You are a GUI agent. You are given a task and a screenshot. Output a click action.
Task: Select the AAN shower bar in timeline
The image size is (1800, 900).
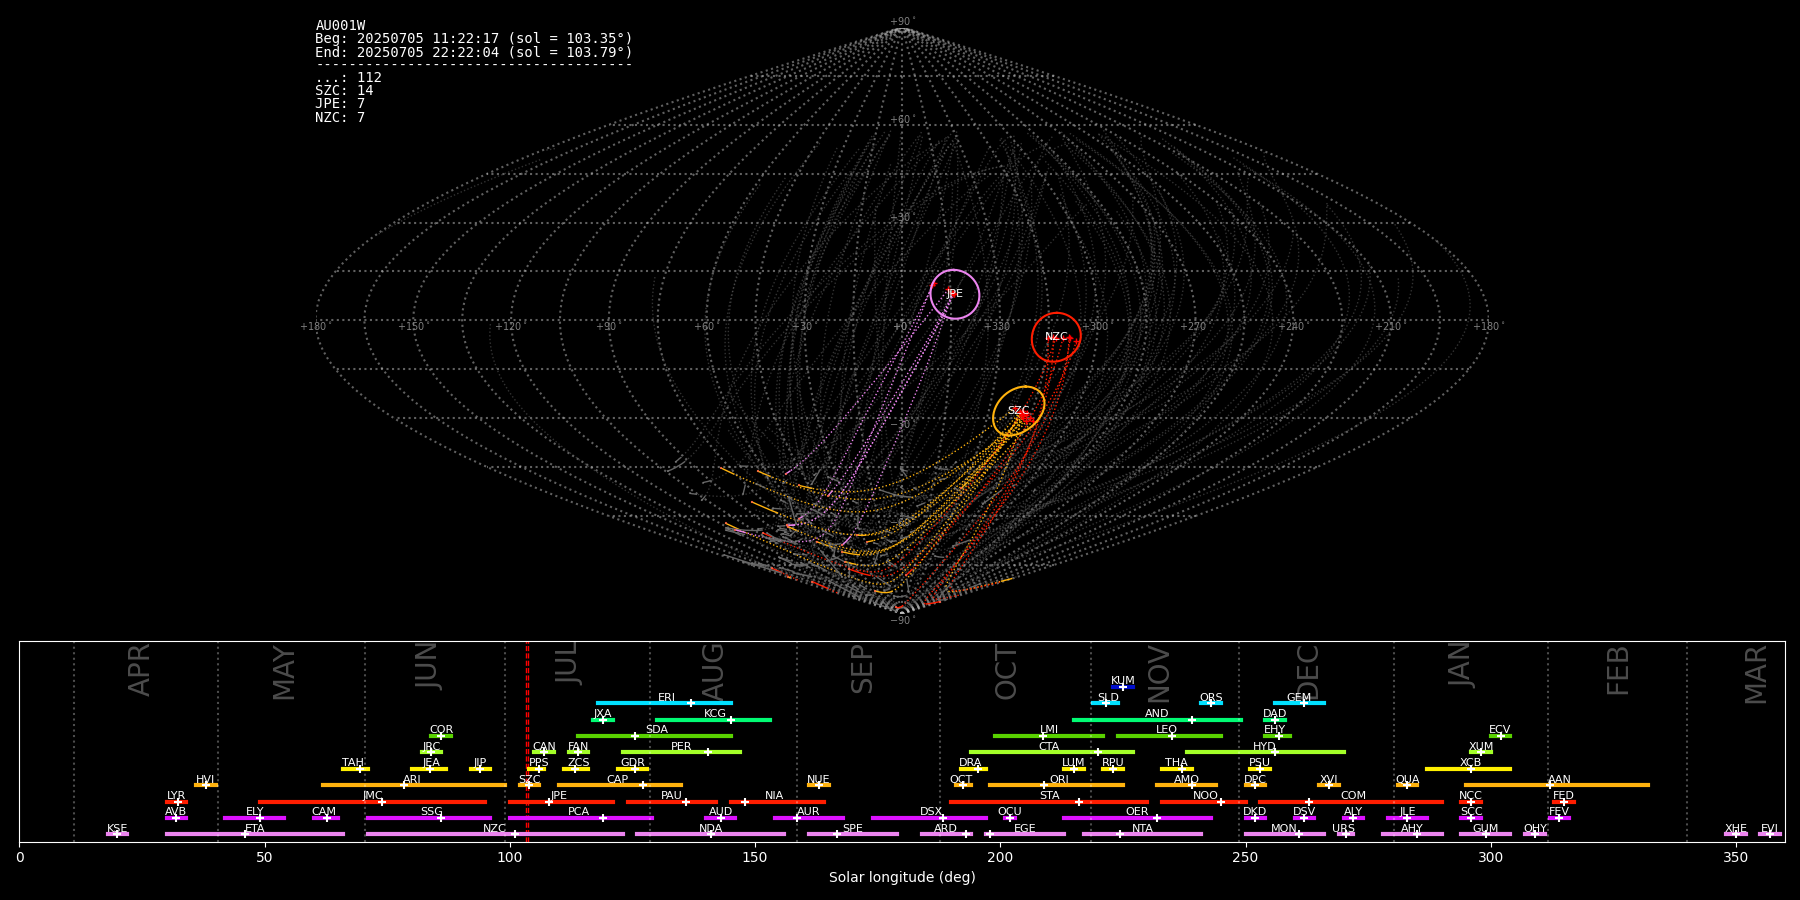click(x=1557, y=785)
